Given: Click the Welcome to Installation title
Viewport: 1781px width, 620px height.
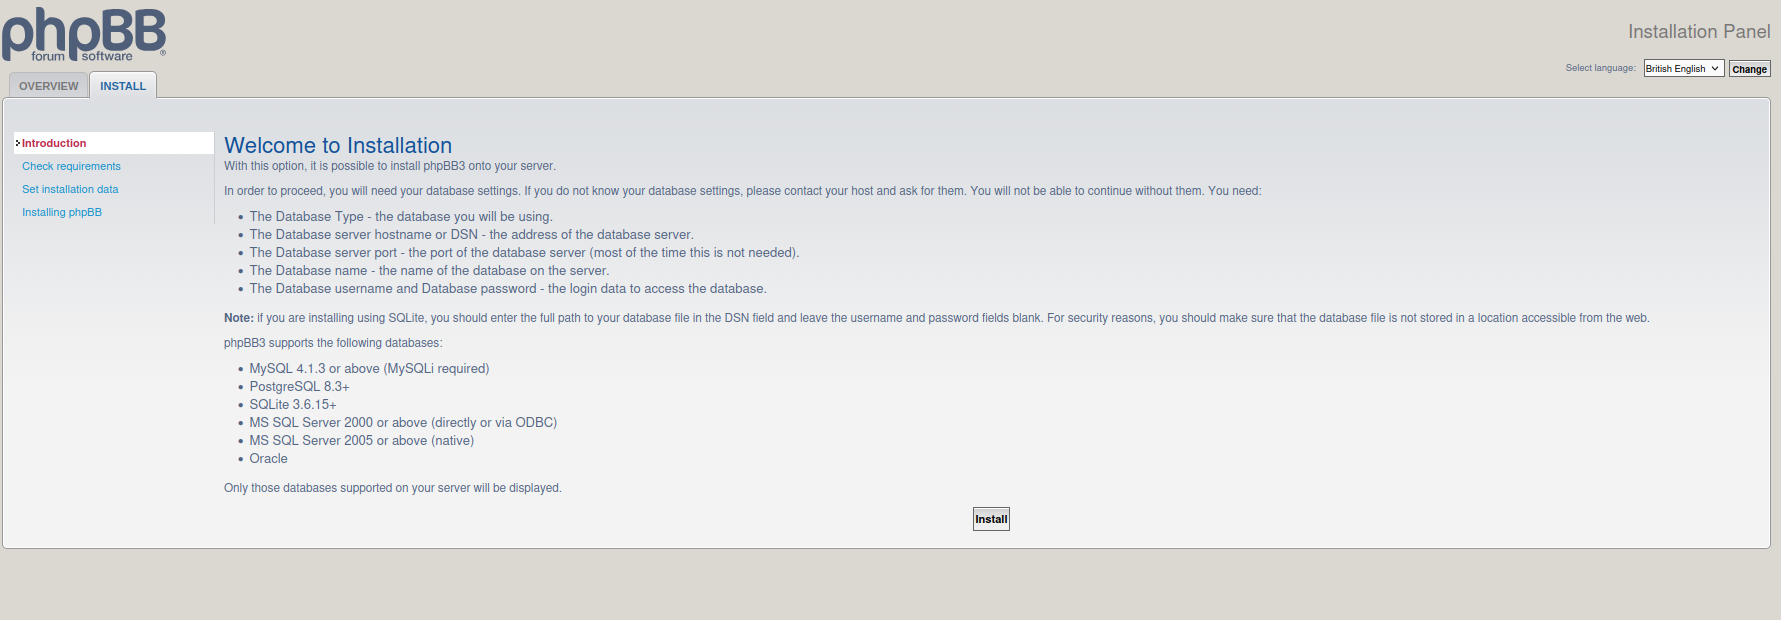Looking at the screenshot, I should click(338, 145).
